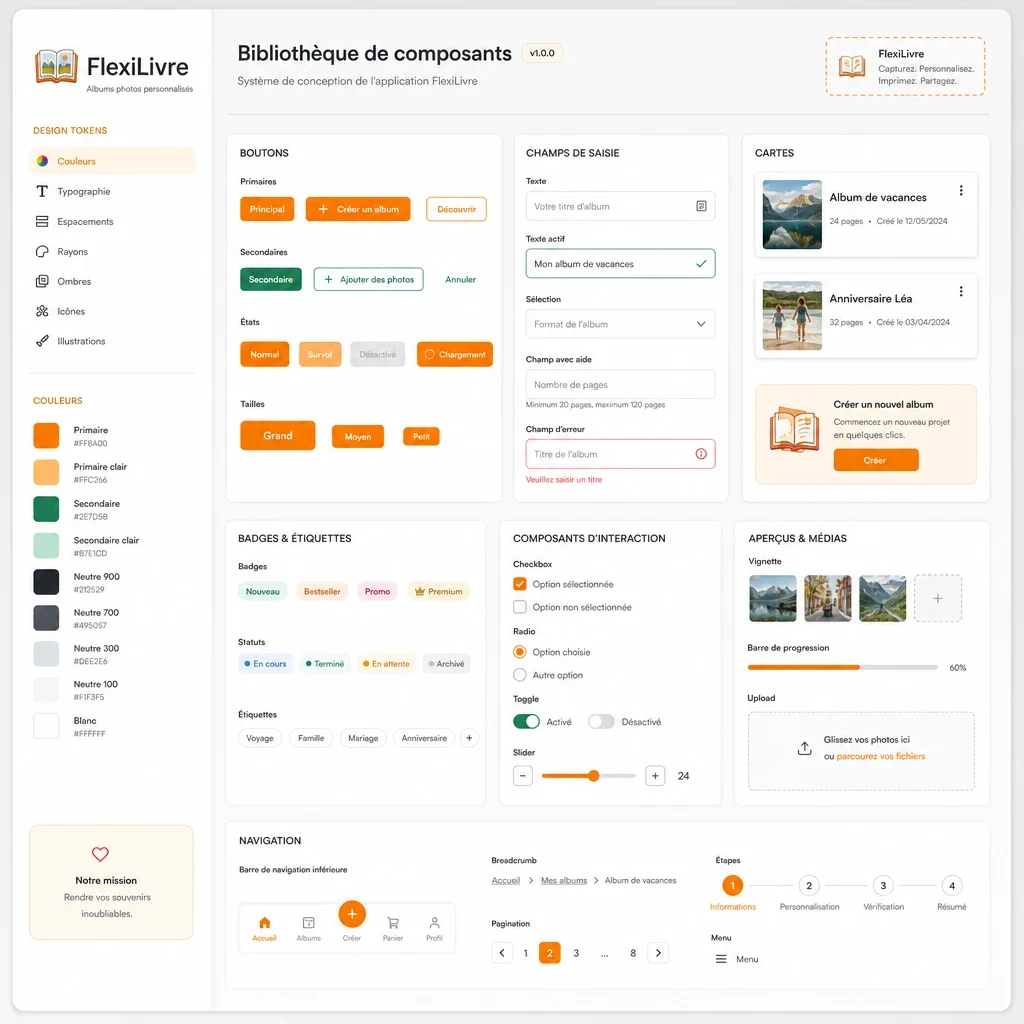Go to step 4 Résumé
Viewport: 1024px width, 1024px height.
pyautogui.click(x=952, y=886)
